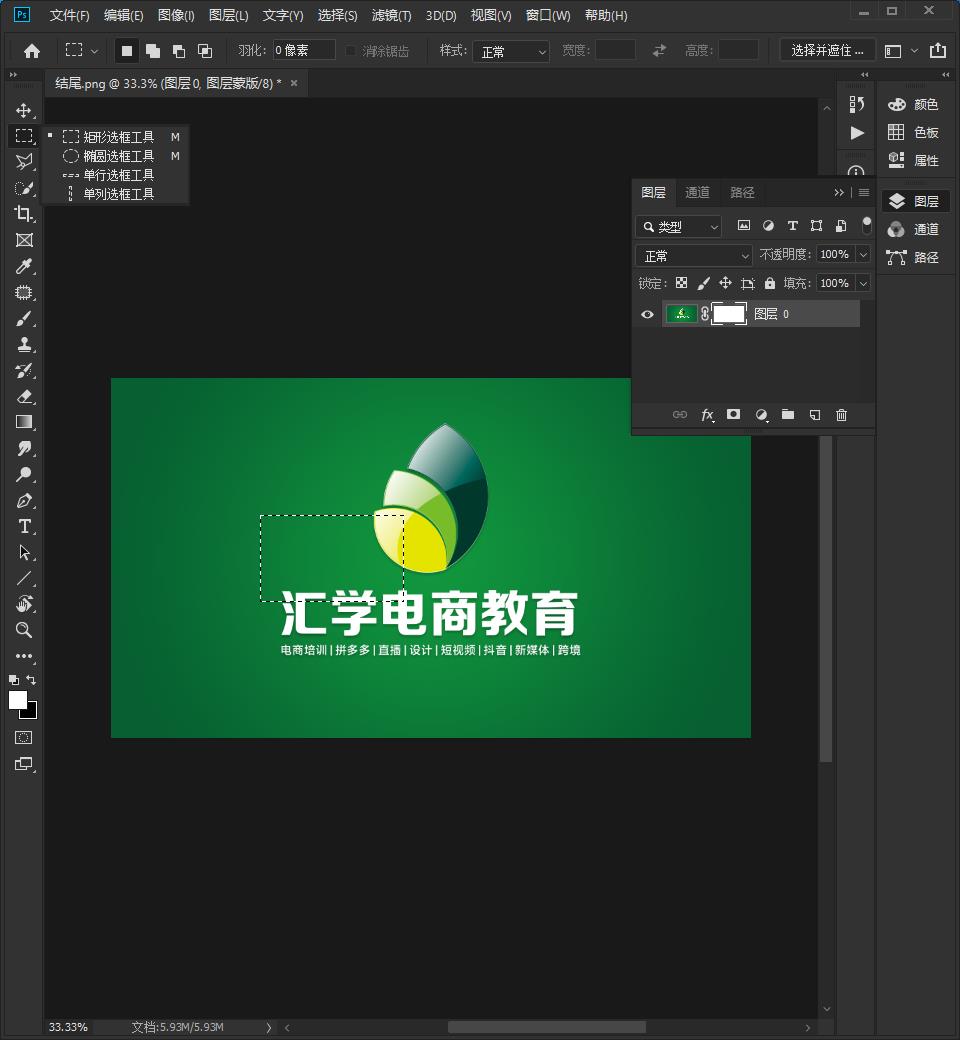
Task: Switch to the 通道 tab in Layers panel
Action: 697,192
